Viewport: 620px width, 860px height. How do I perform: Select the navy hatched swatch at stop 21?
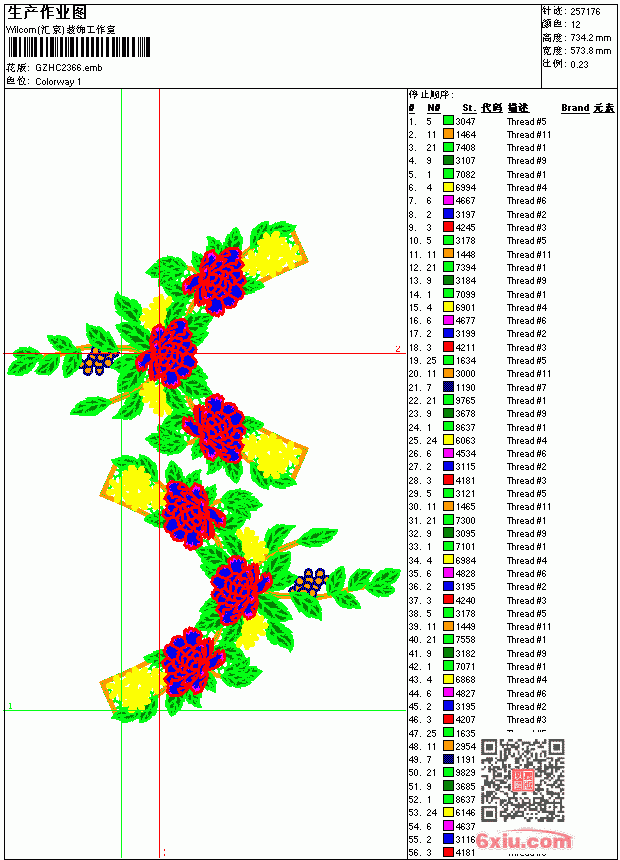click(448, 387)
